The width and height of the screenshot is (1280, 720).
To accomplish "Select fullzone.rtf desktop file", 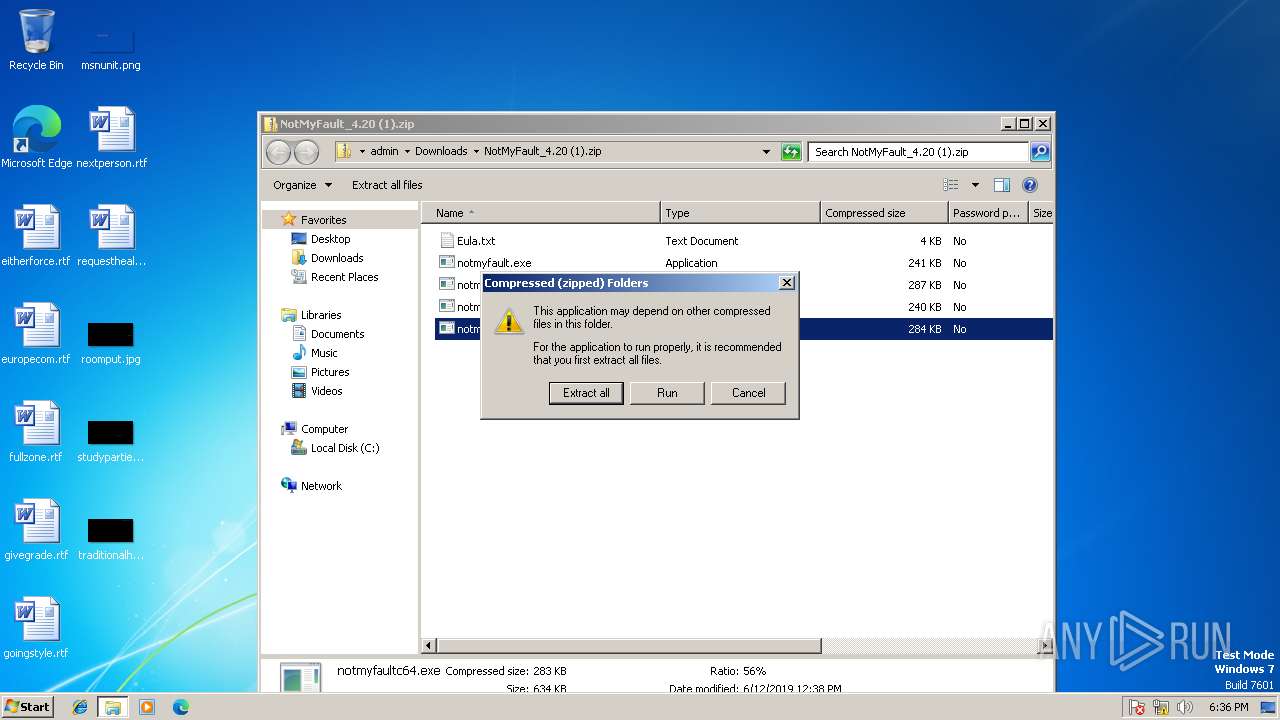I will [x=36, y=432].
